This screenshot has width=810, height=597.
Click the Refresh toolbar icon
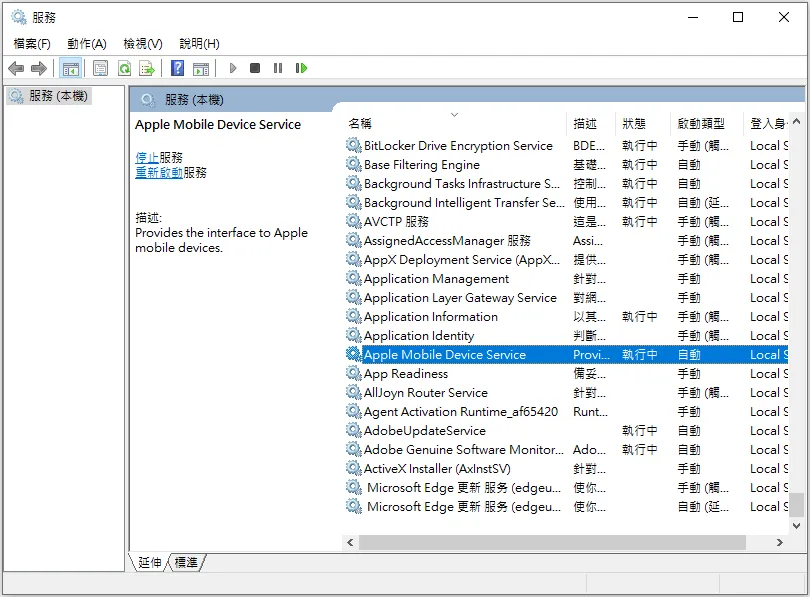tap(124, 68)
